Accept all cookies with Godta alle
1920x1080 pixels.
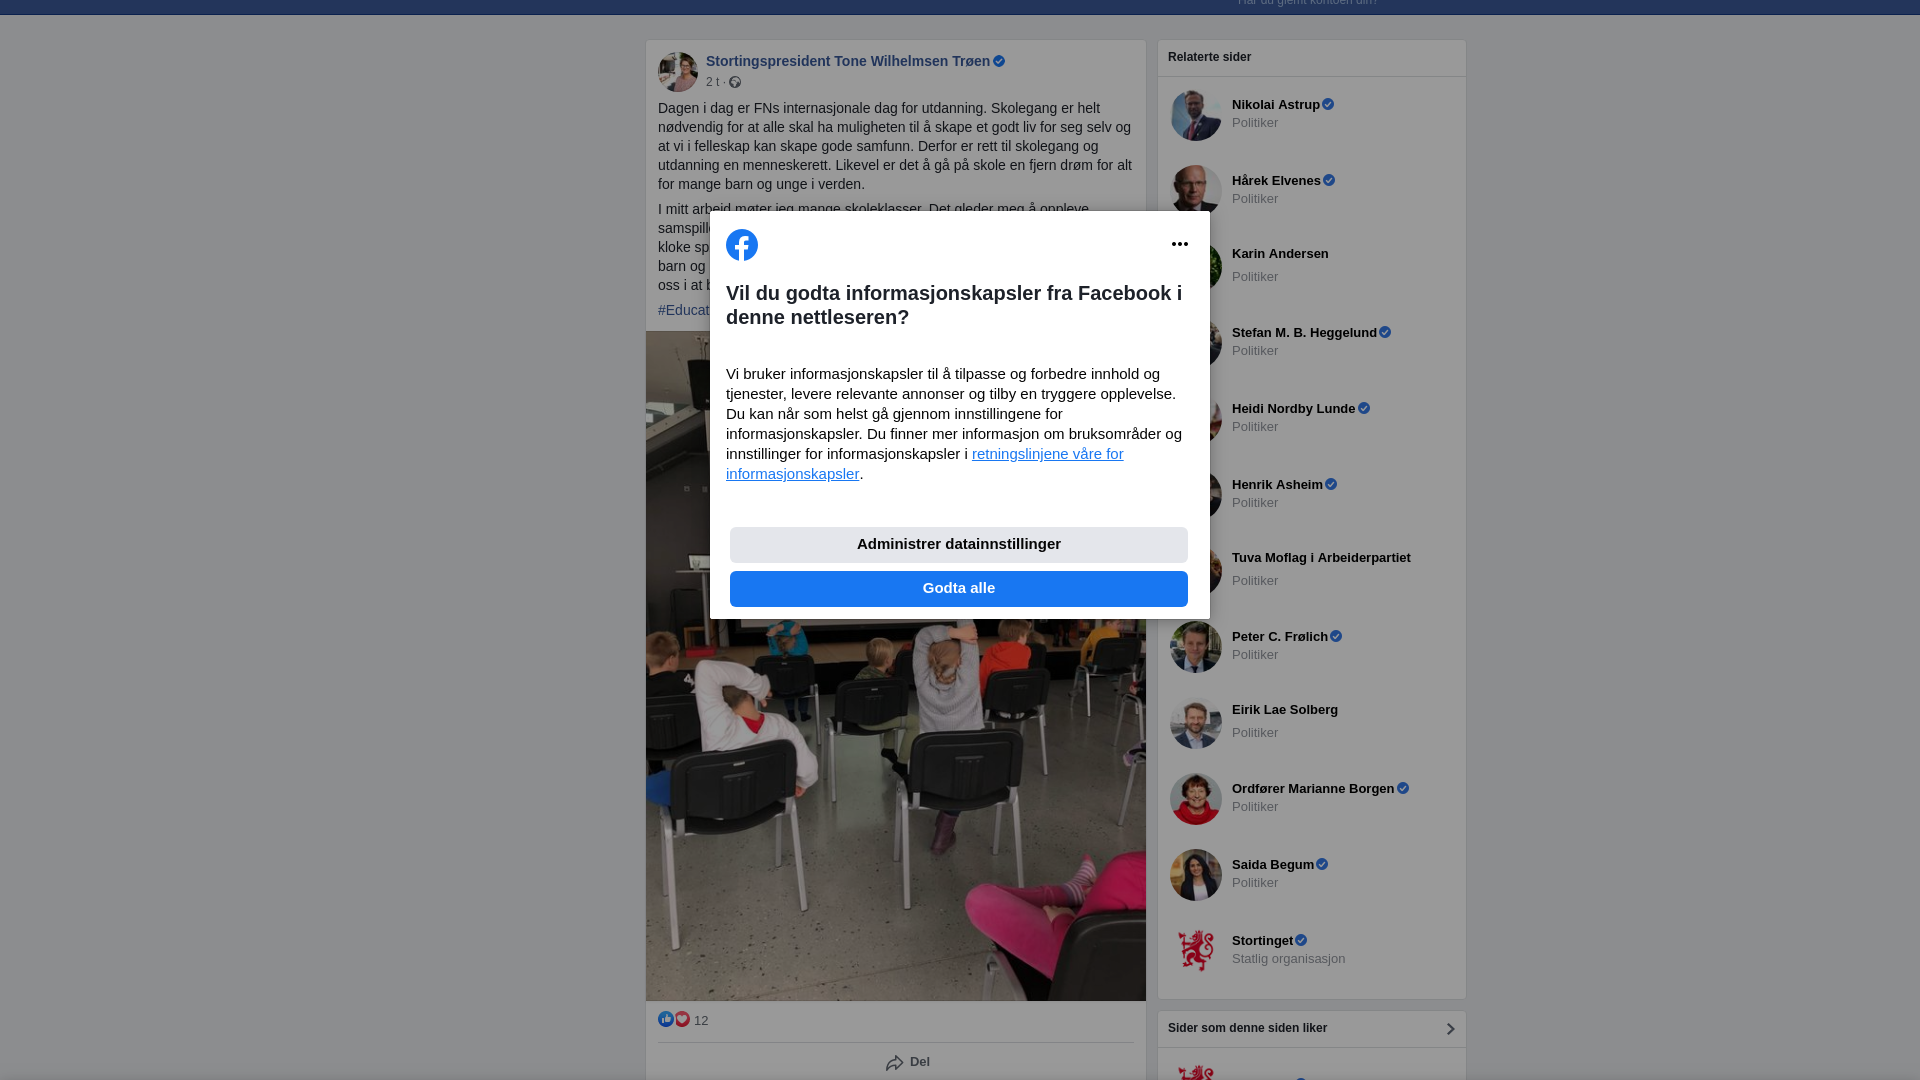959,589
